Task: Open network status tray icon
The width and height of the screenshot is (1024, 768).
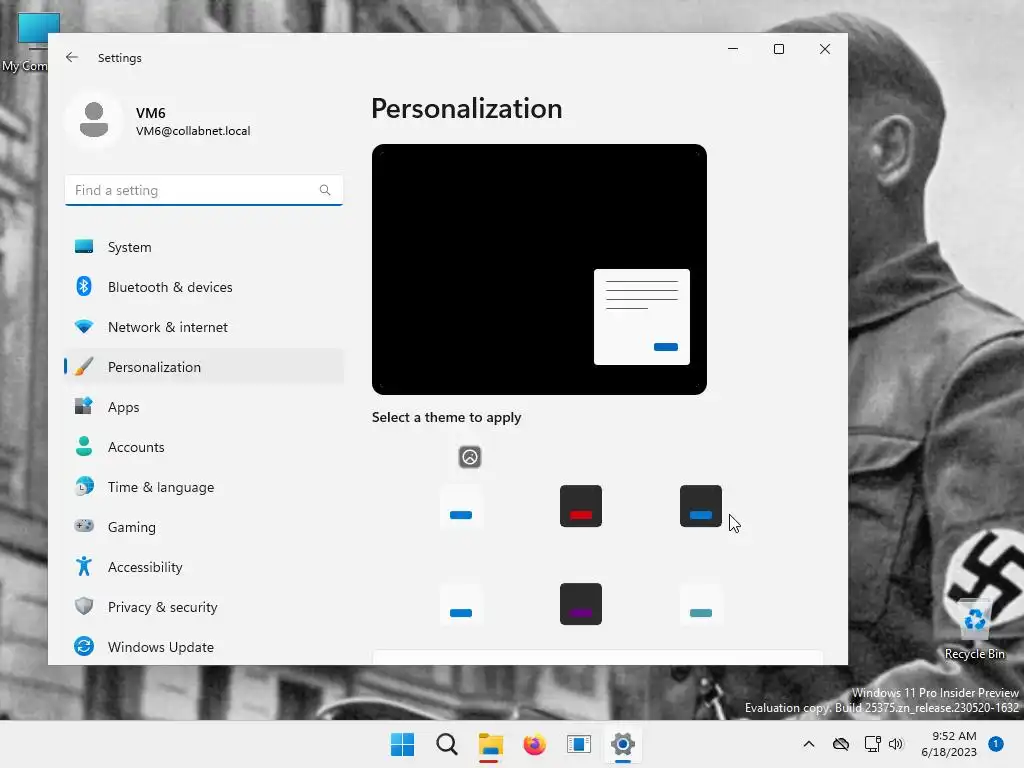Action: [872, 744]
